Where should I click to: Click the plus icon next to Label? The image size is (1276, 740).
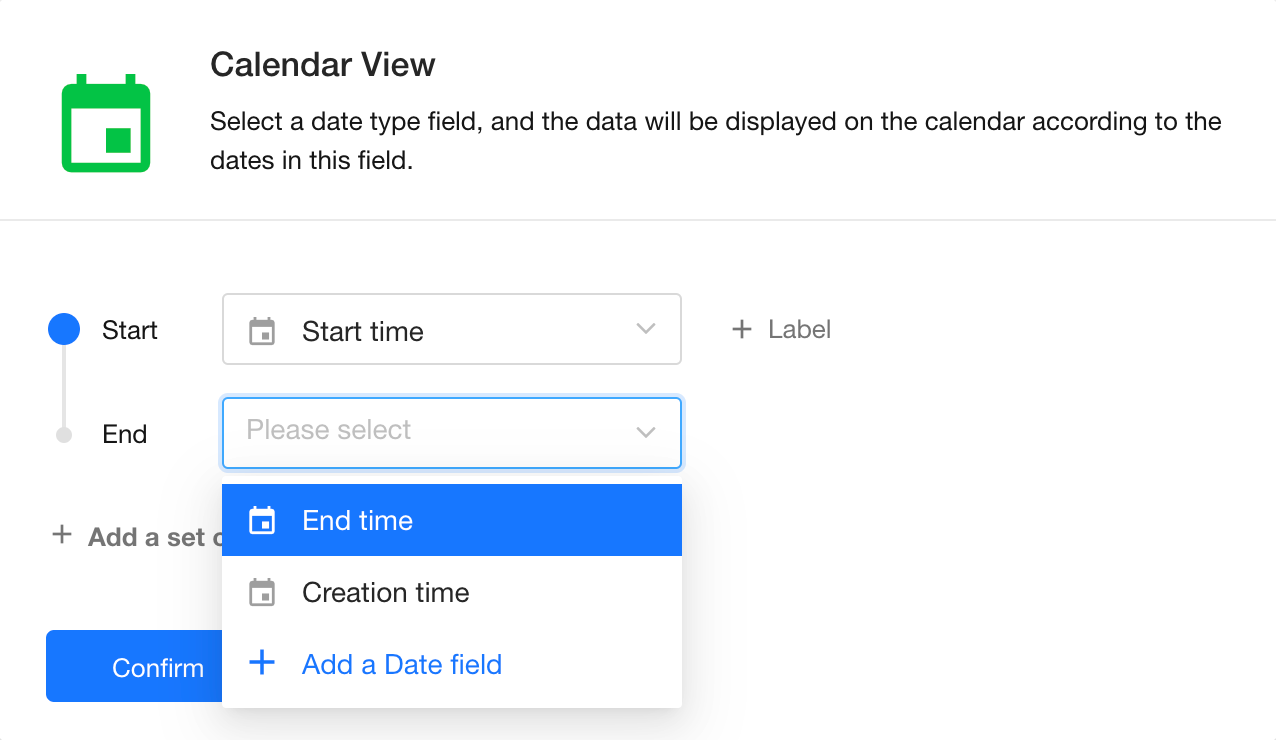[x=742, y=329]
